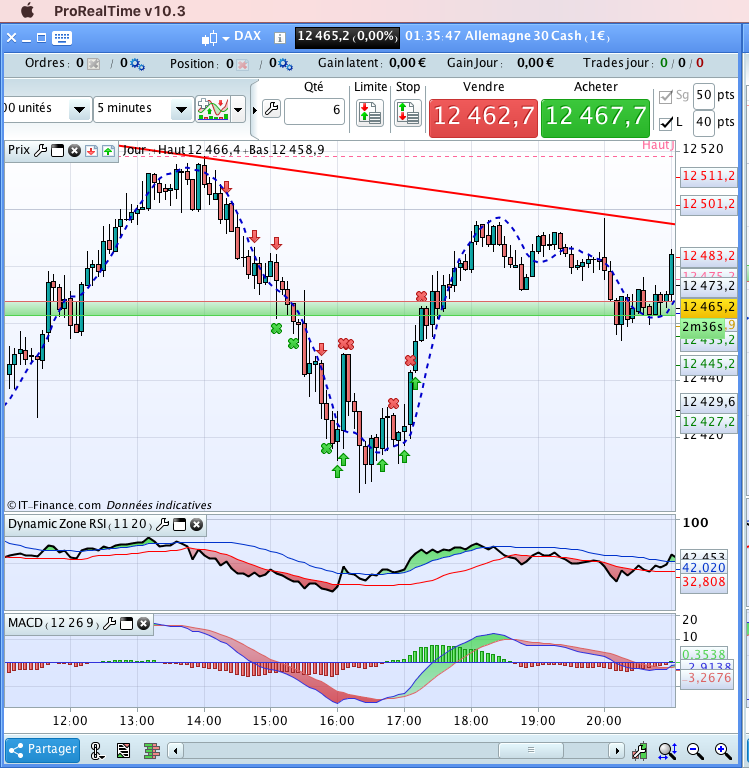Click the 12 483,2 price level label

tap(709, 256)
